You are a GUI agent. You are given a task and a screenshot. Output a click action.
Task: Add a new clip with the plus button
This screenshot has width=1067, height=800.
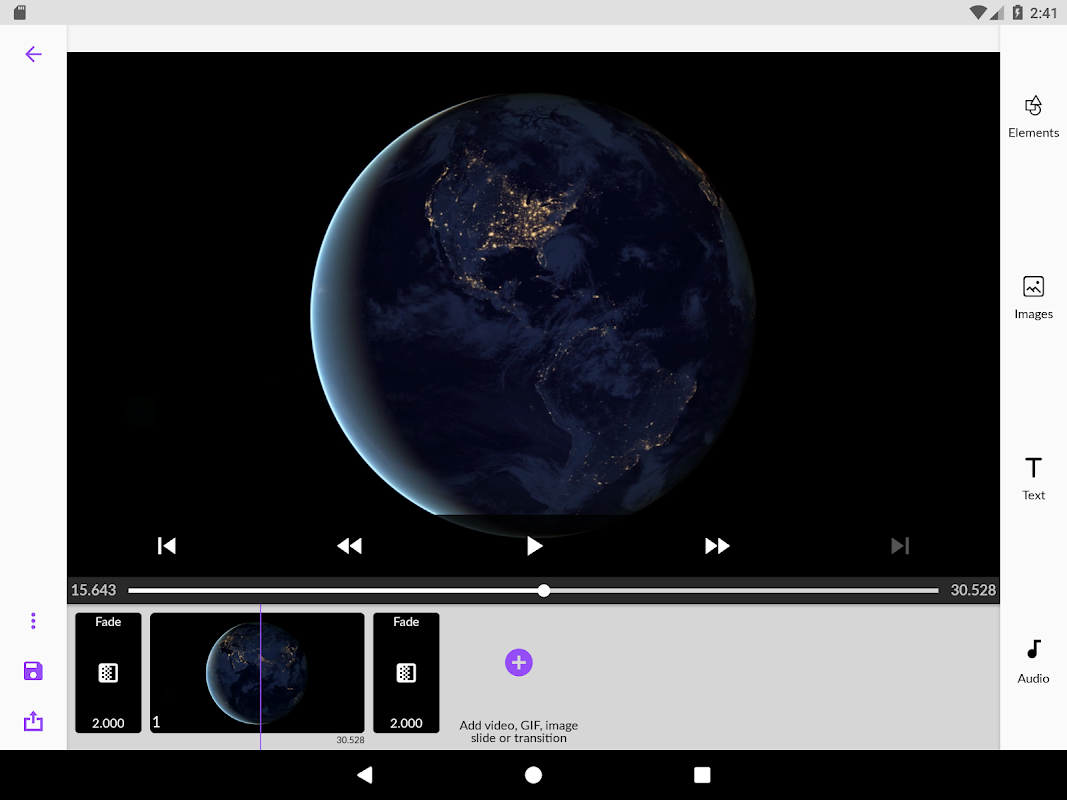519,663
